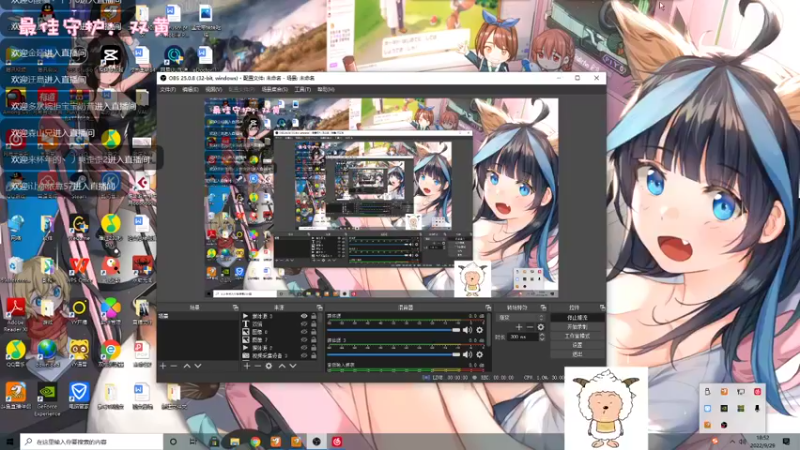This screenshot has width=800, height=450.
Task: Open settings gear of first mixer channel
Action: 480,330
